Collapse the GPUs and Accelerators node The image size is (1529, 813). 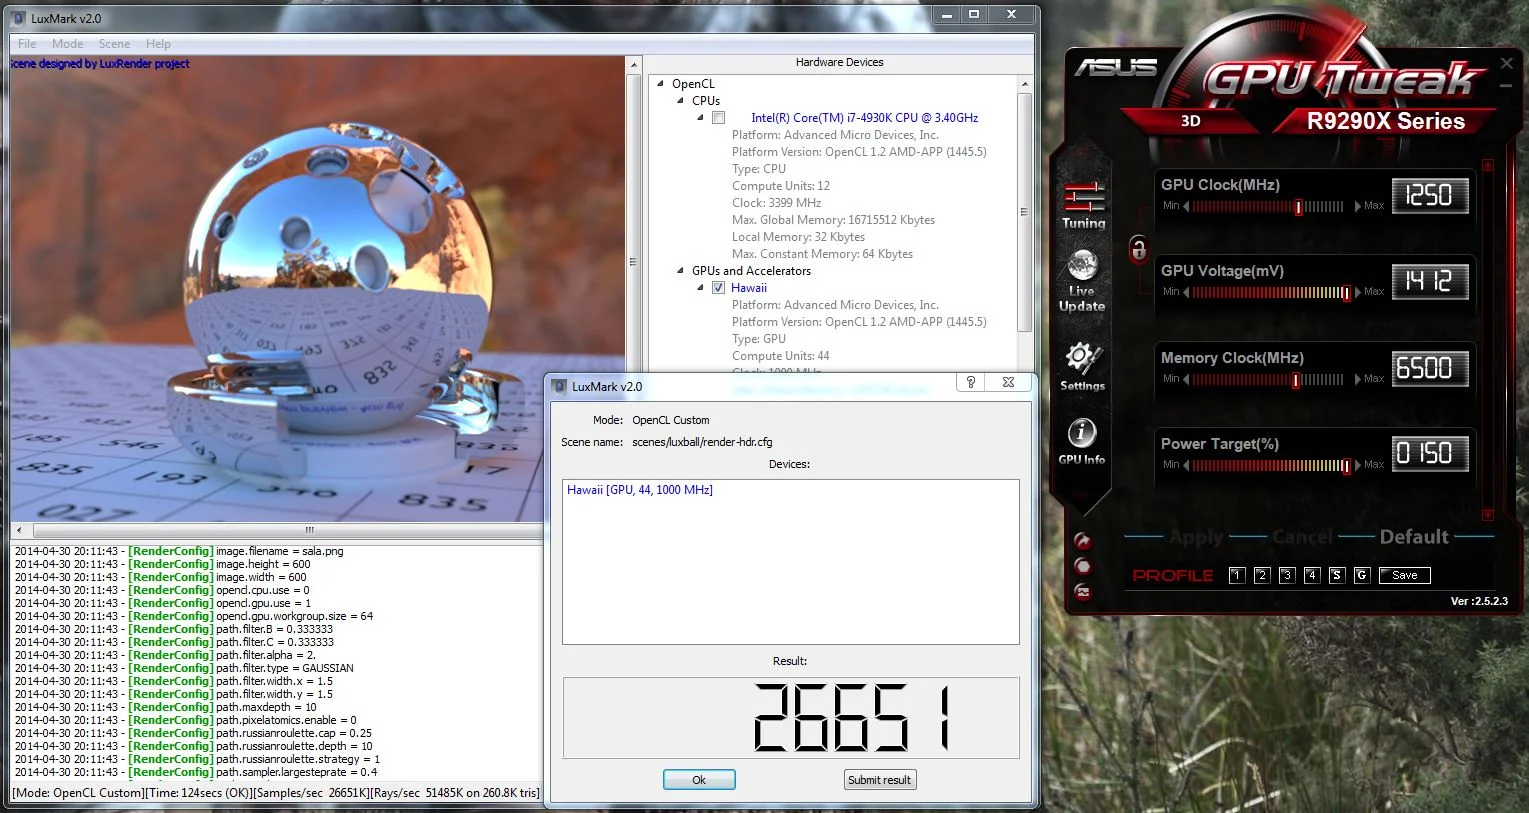tap(681, 271)
